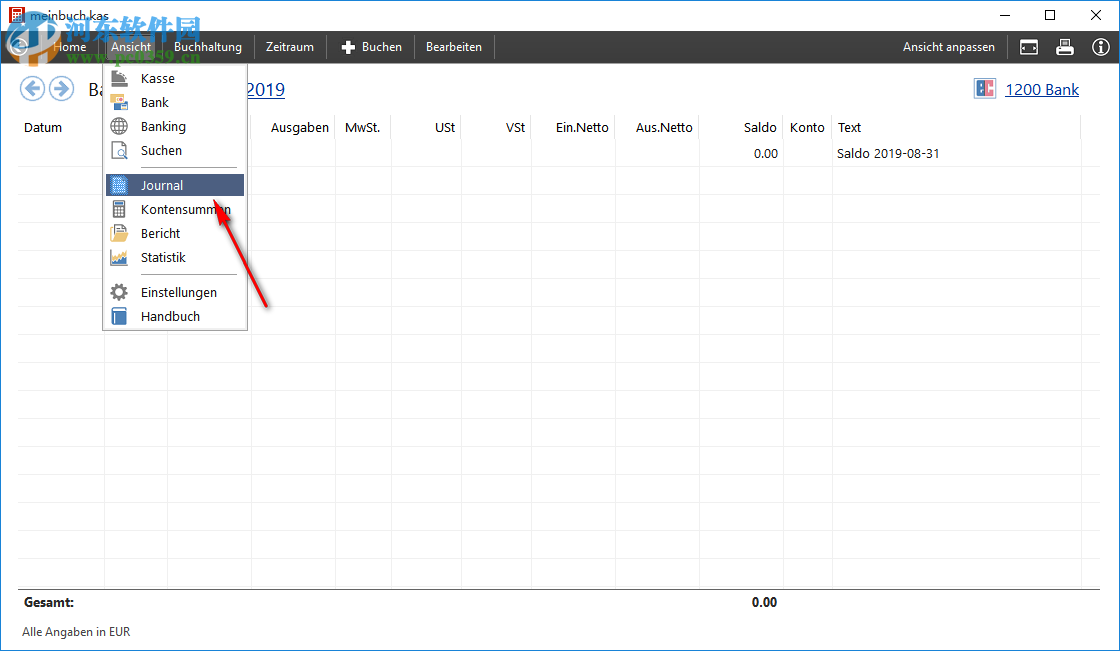
Task: Click the USt column header
Action: pos(445,128)
